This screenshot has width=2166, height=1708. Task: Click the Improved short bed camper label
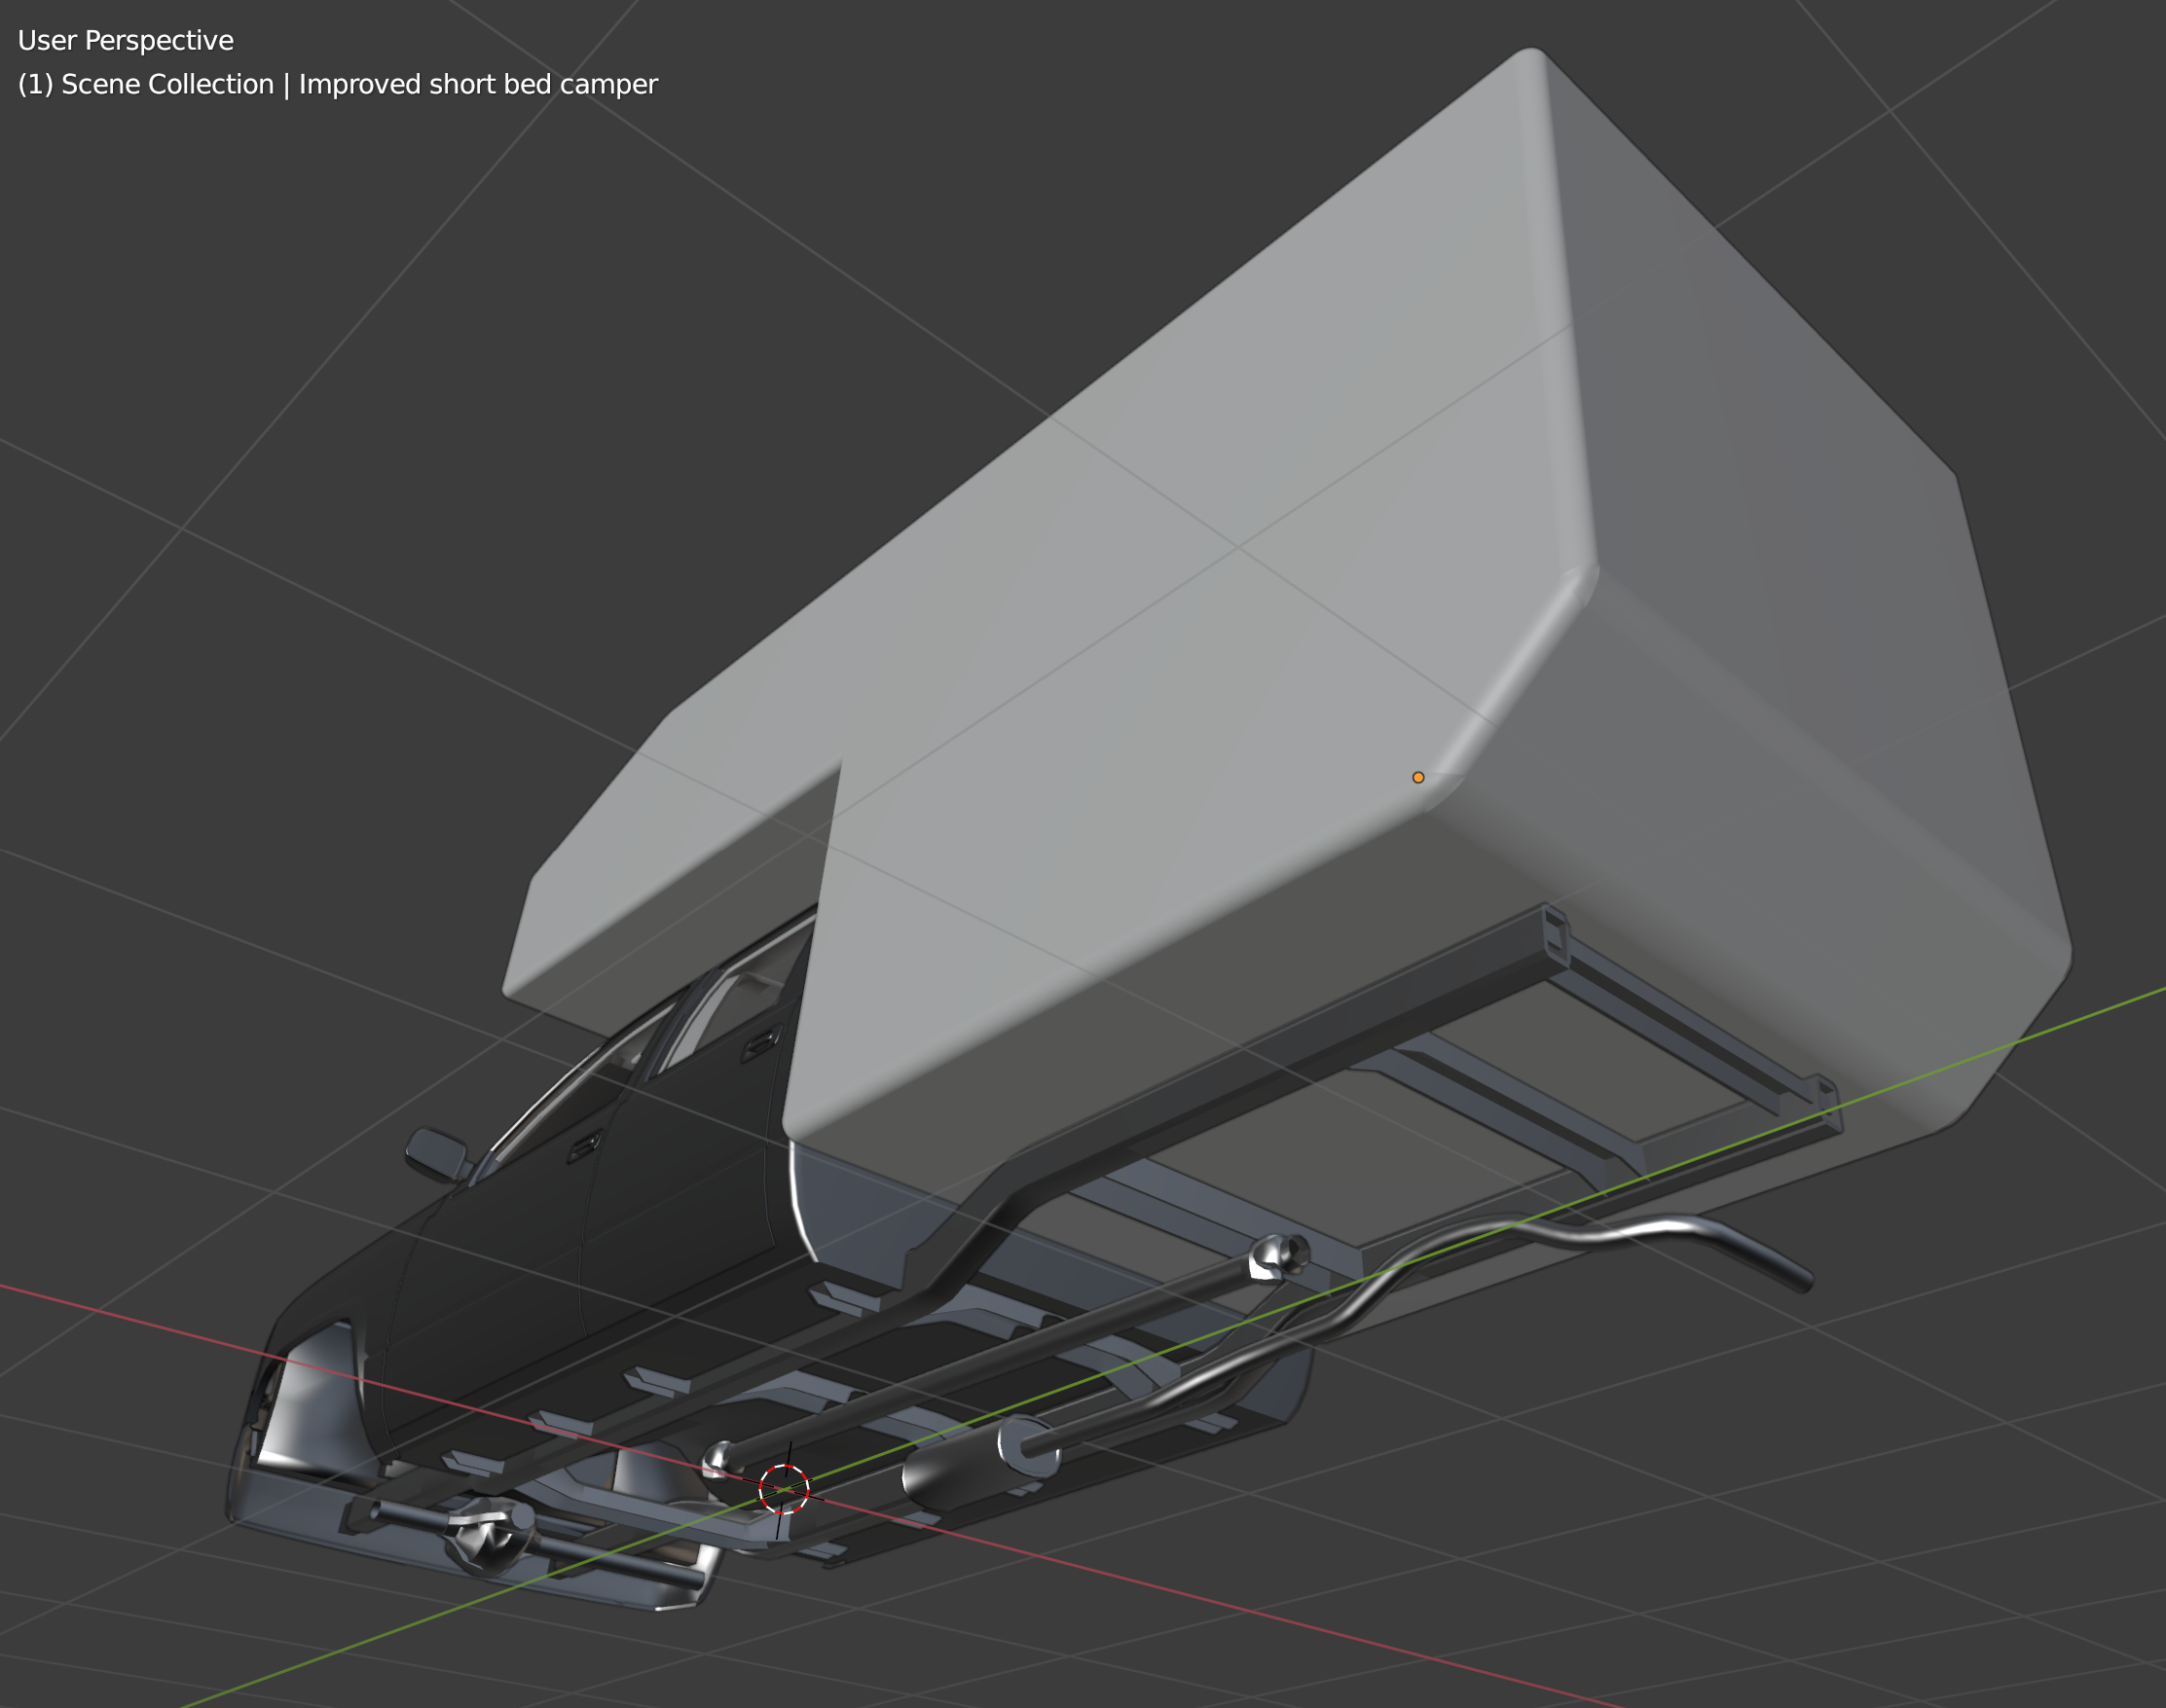[478, 84]
